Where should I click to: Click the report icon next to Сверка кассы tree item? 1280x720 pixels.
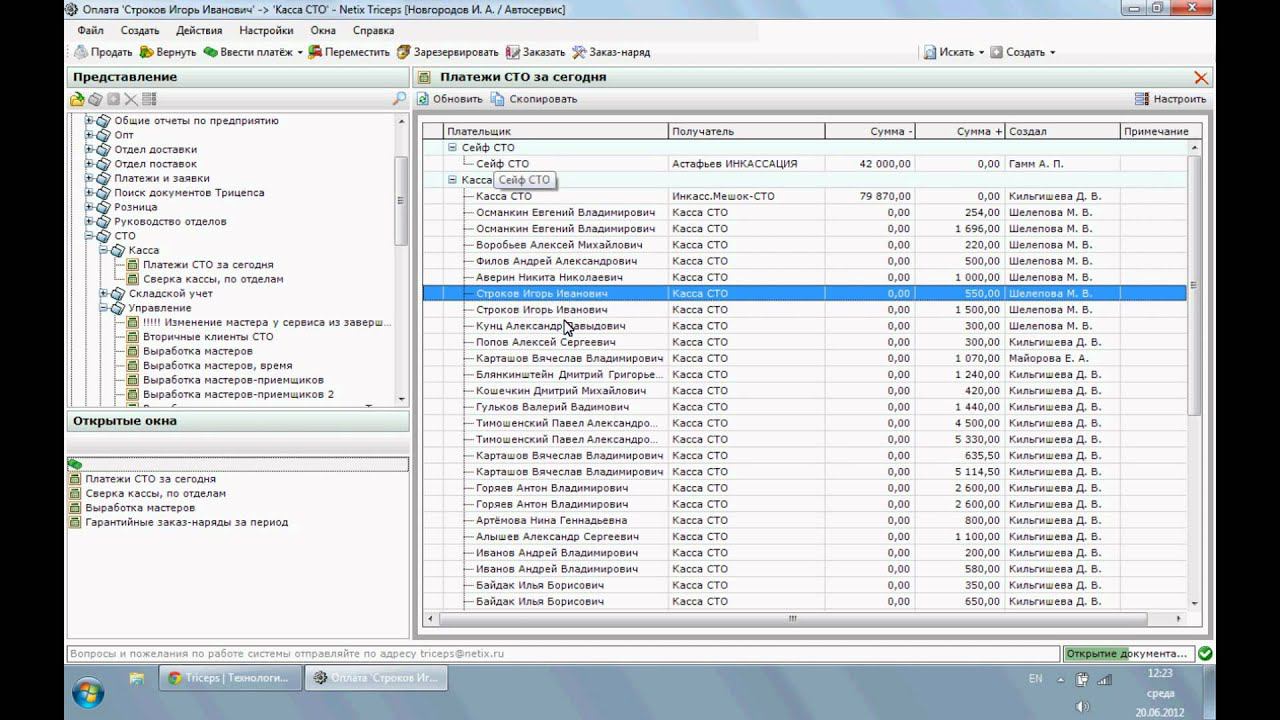tap(133, 279)
